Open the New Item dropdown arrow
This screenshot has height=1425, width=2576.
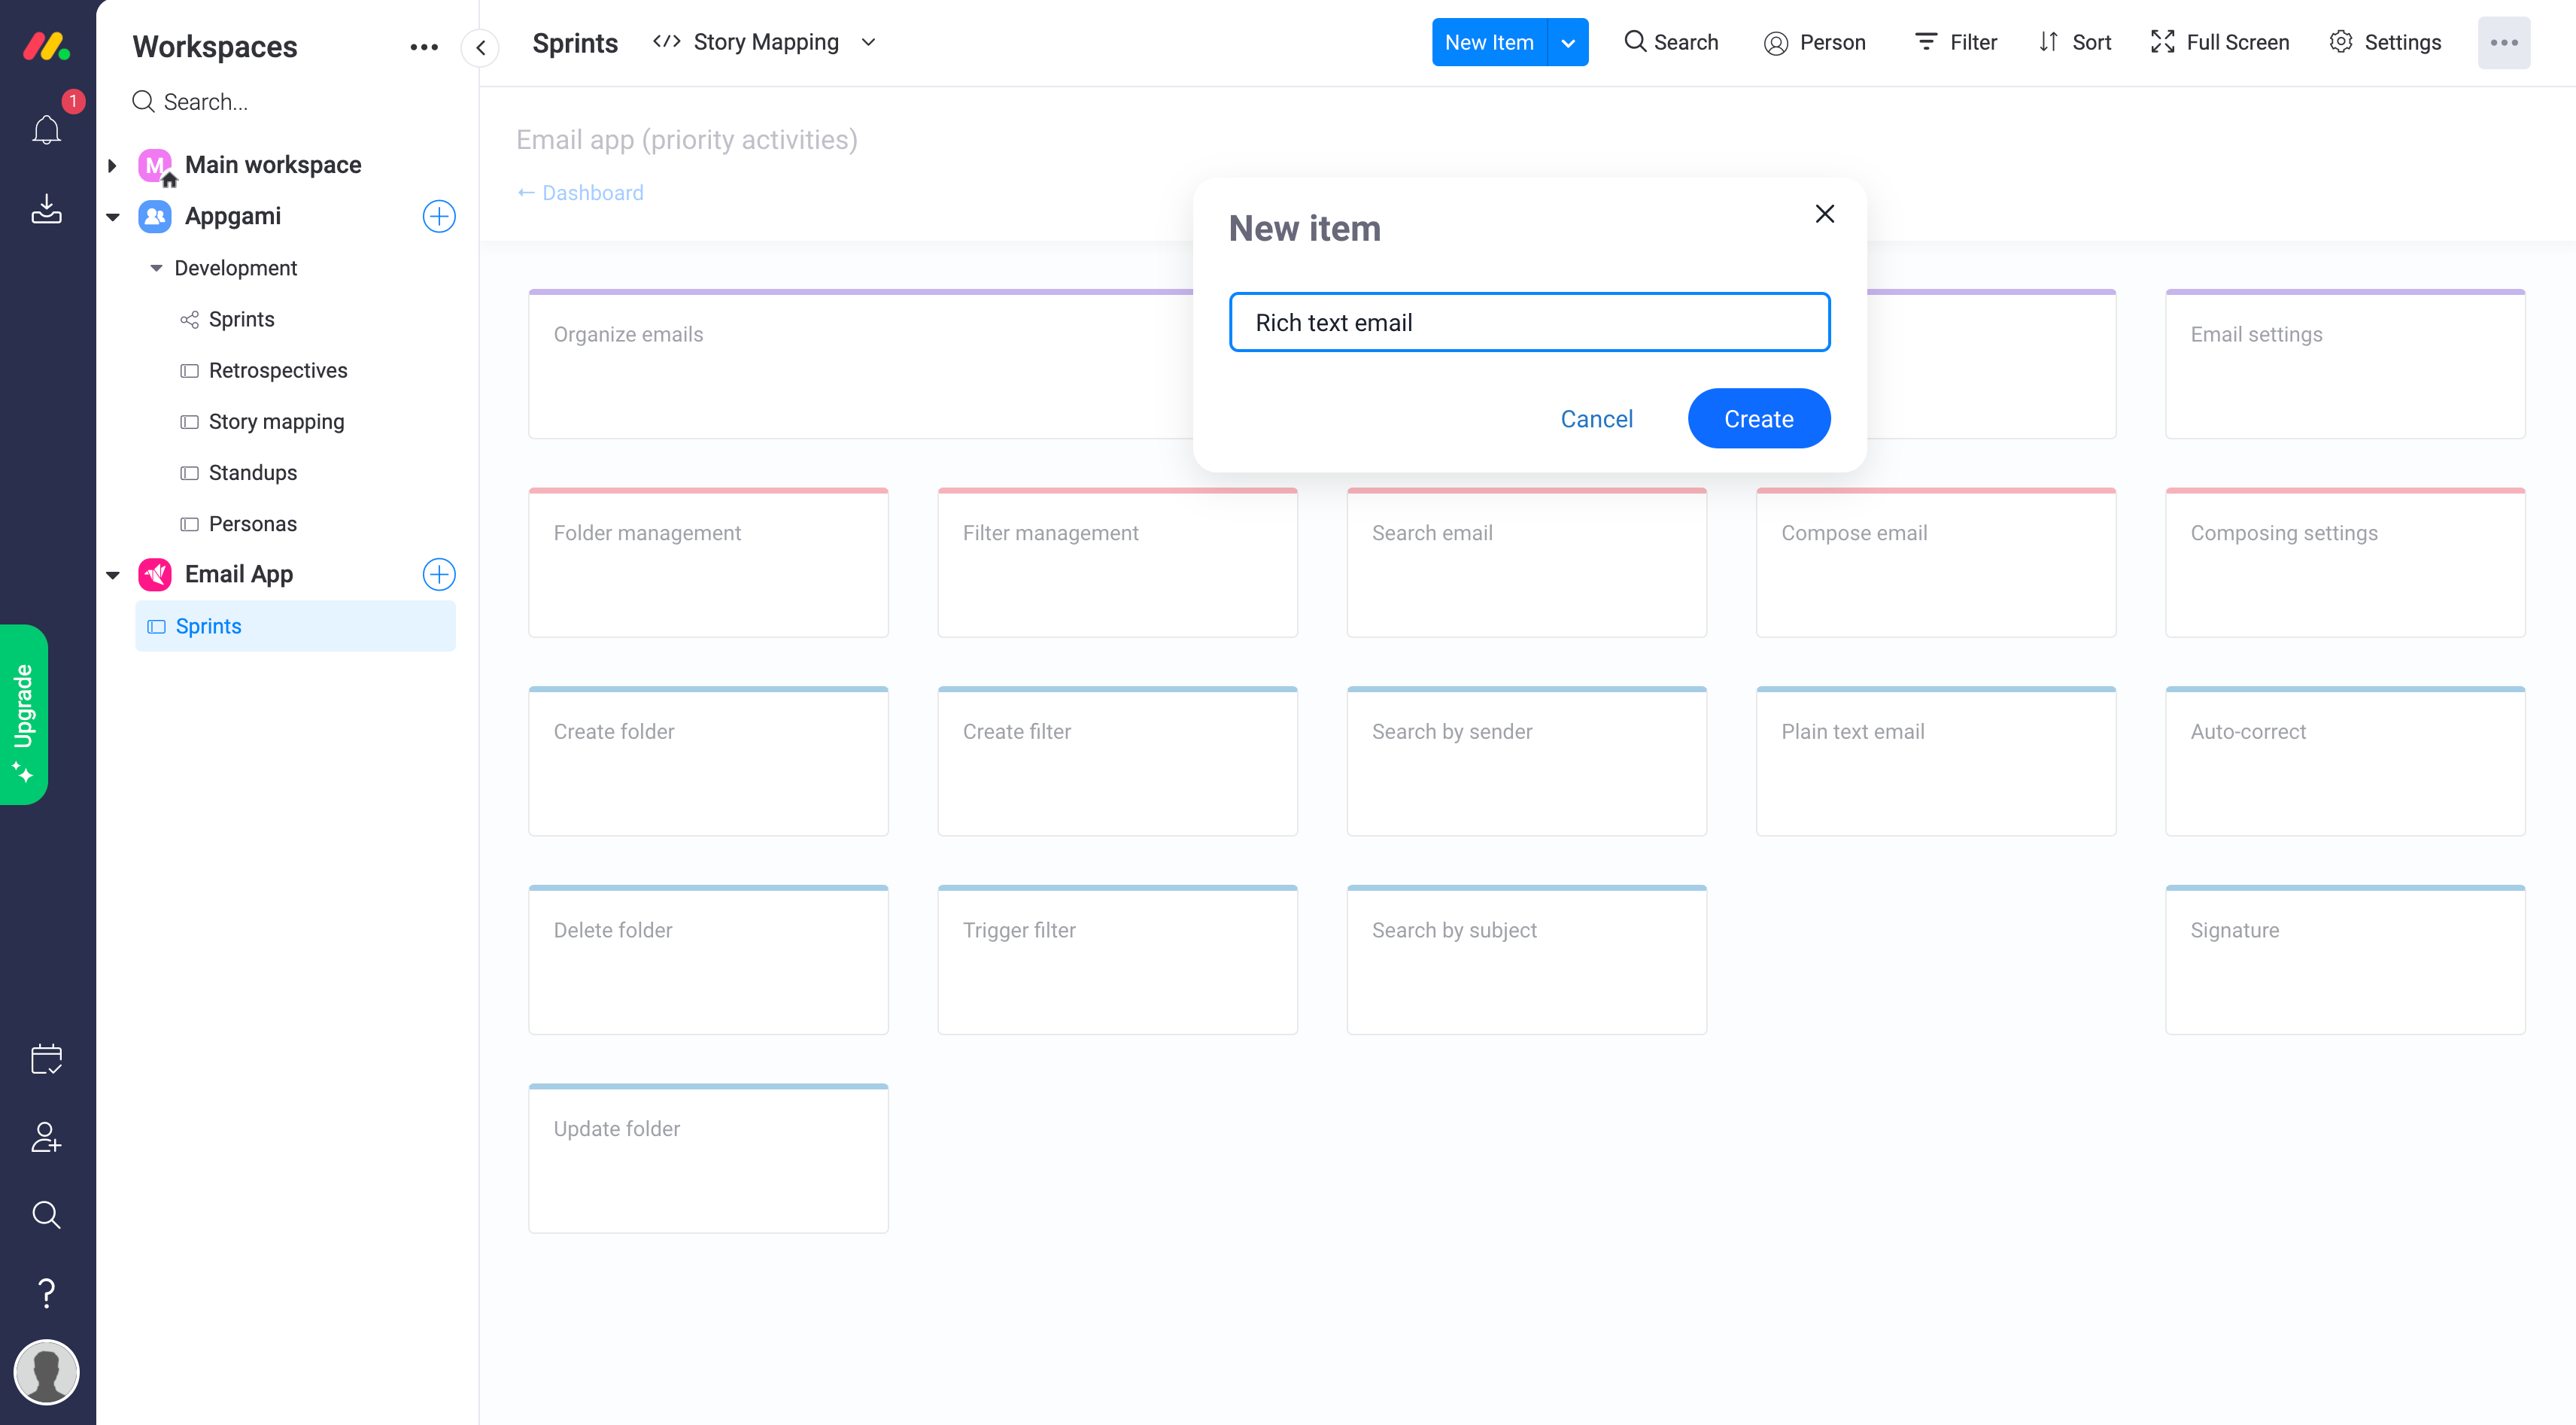[x=1568, y=42]
